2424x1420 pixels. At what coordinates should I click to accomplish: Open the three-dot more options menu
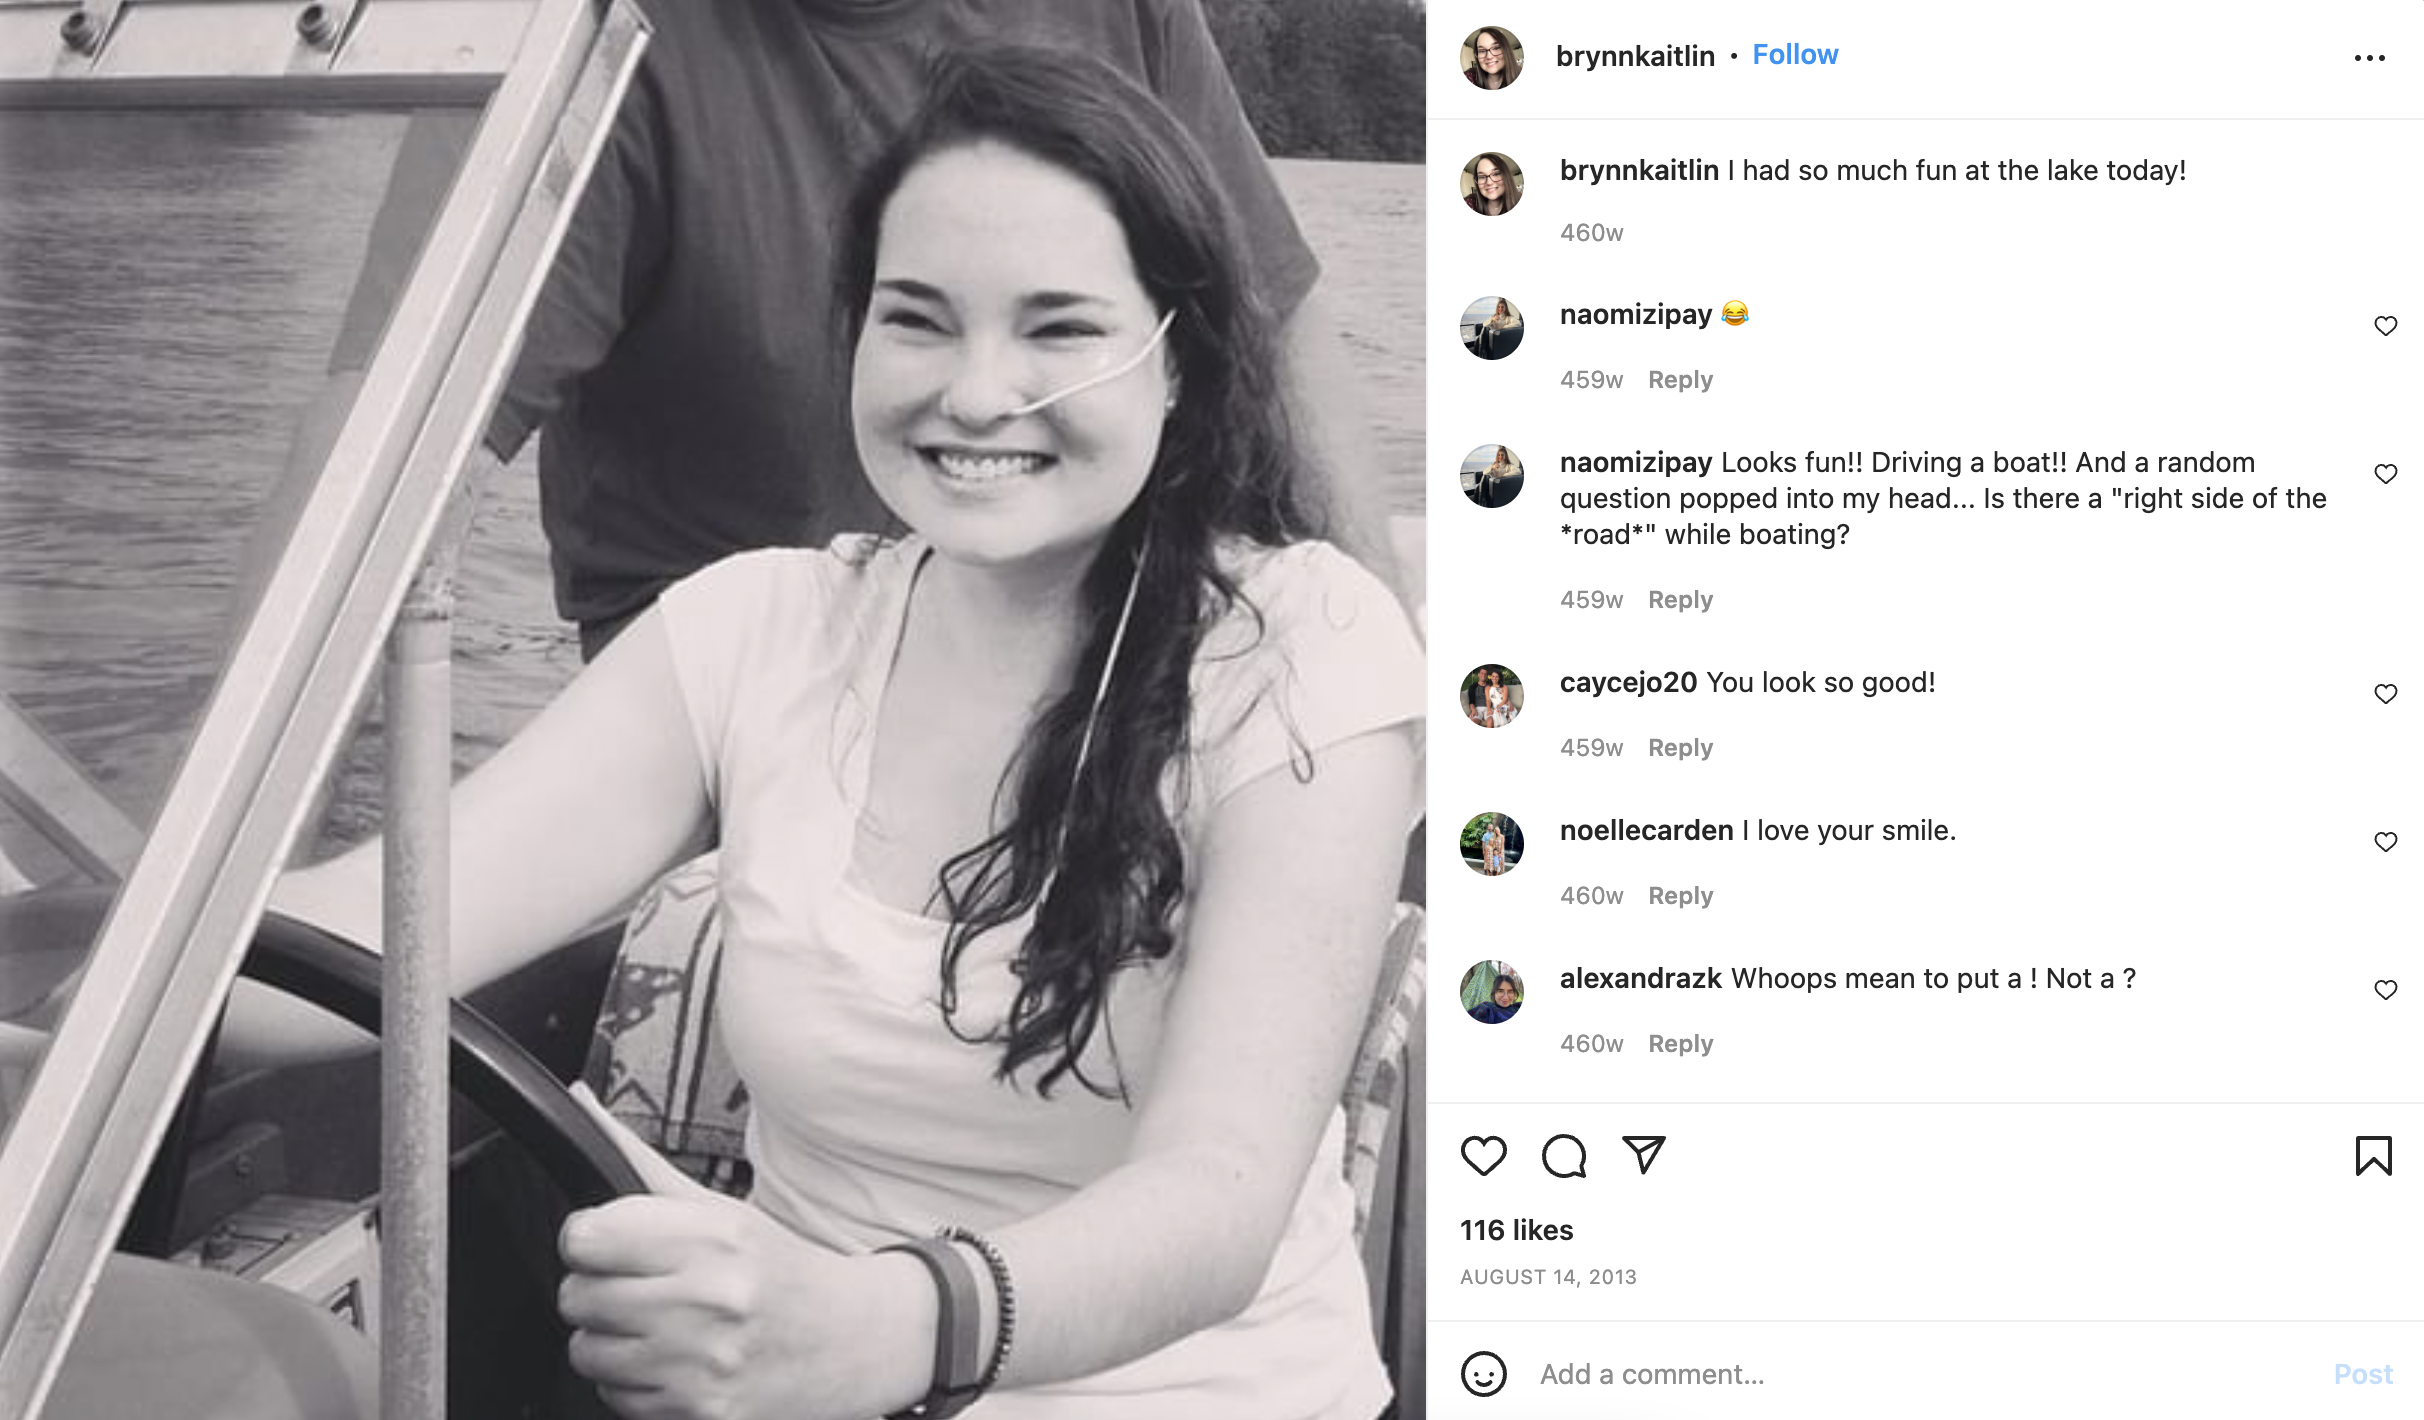2369,58
